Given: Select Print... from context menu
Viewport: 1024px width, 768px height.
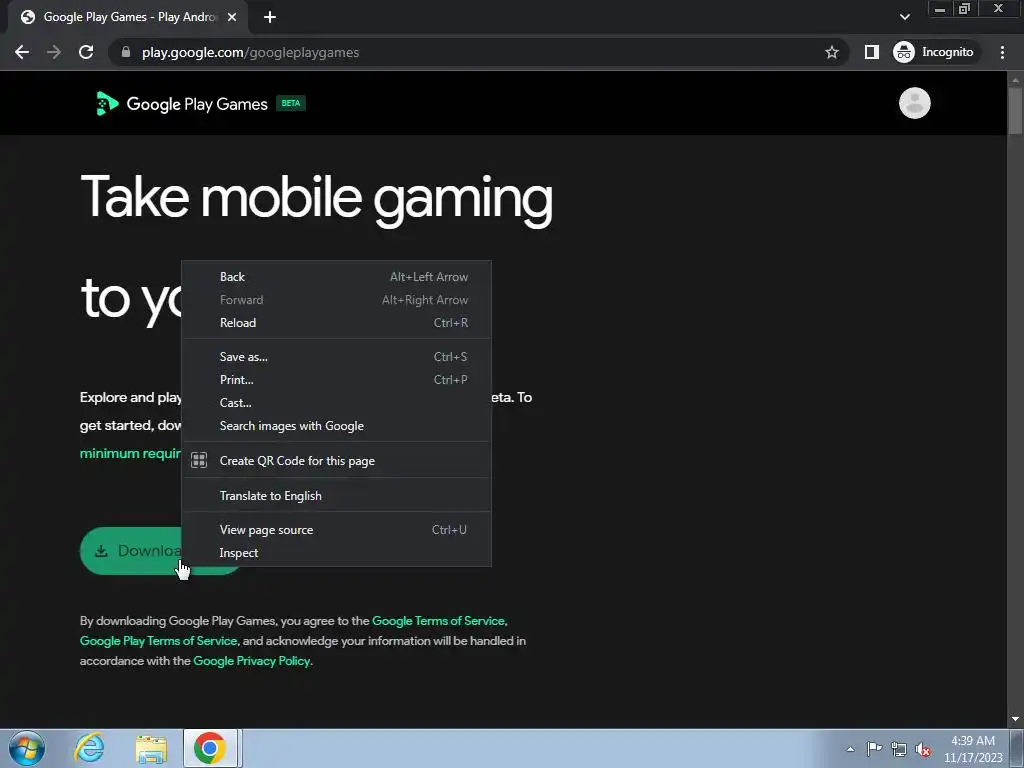Looking at the screenshot, I should pyautogui.click(x=336, y=379).
